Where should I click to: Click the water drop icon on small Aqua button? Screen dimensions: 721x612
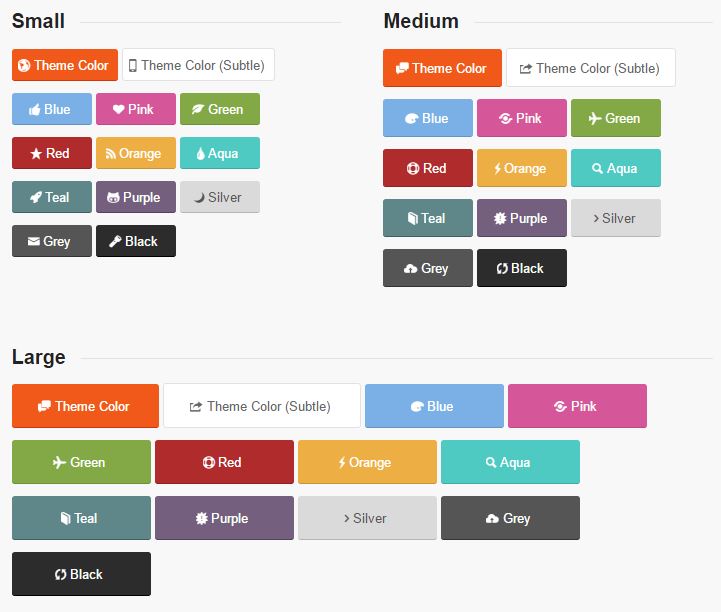click(x=200, y=154)
